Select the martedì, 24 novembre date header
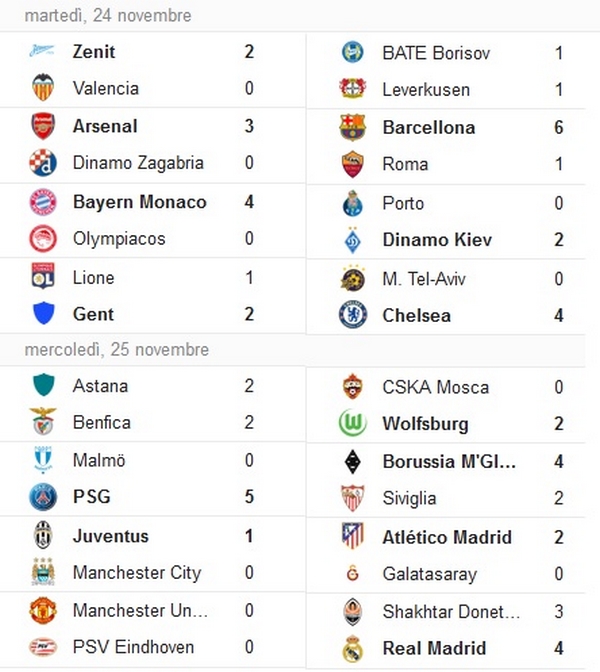This screenshot has width=600, height=672. pos(108,16)
